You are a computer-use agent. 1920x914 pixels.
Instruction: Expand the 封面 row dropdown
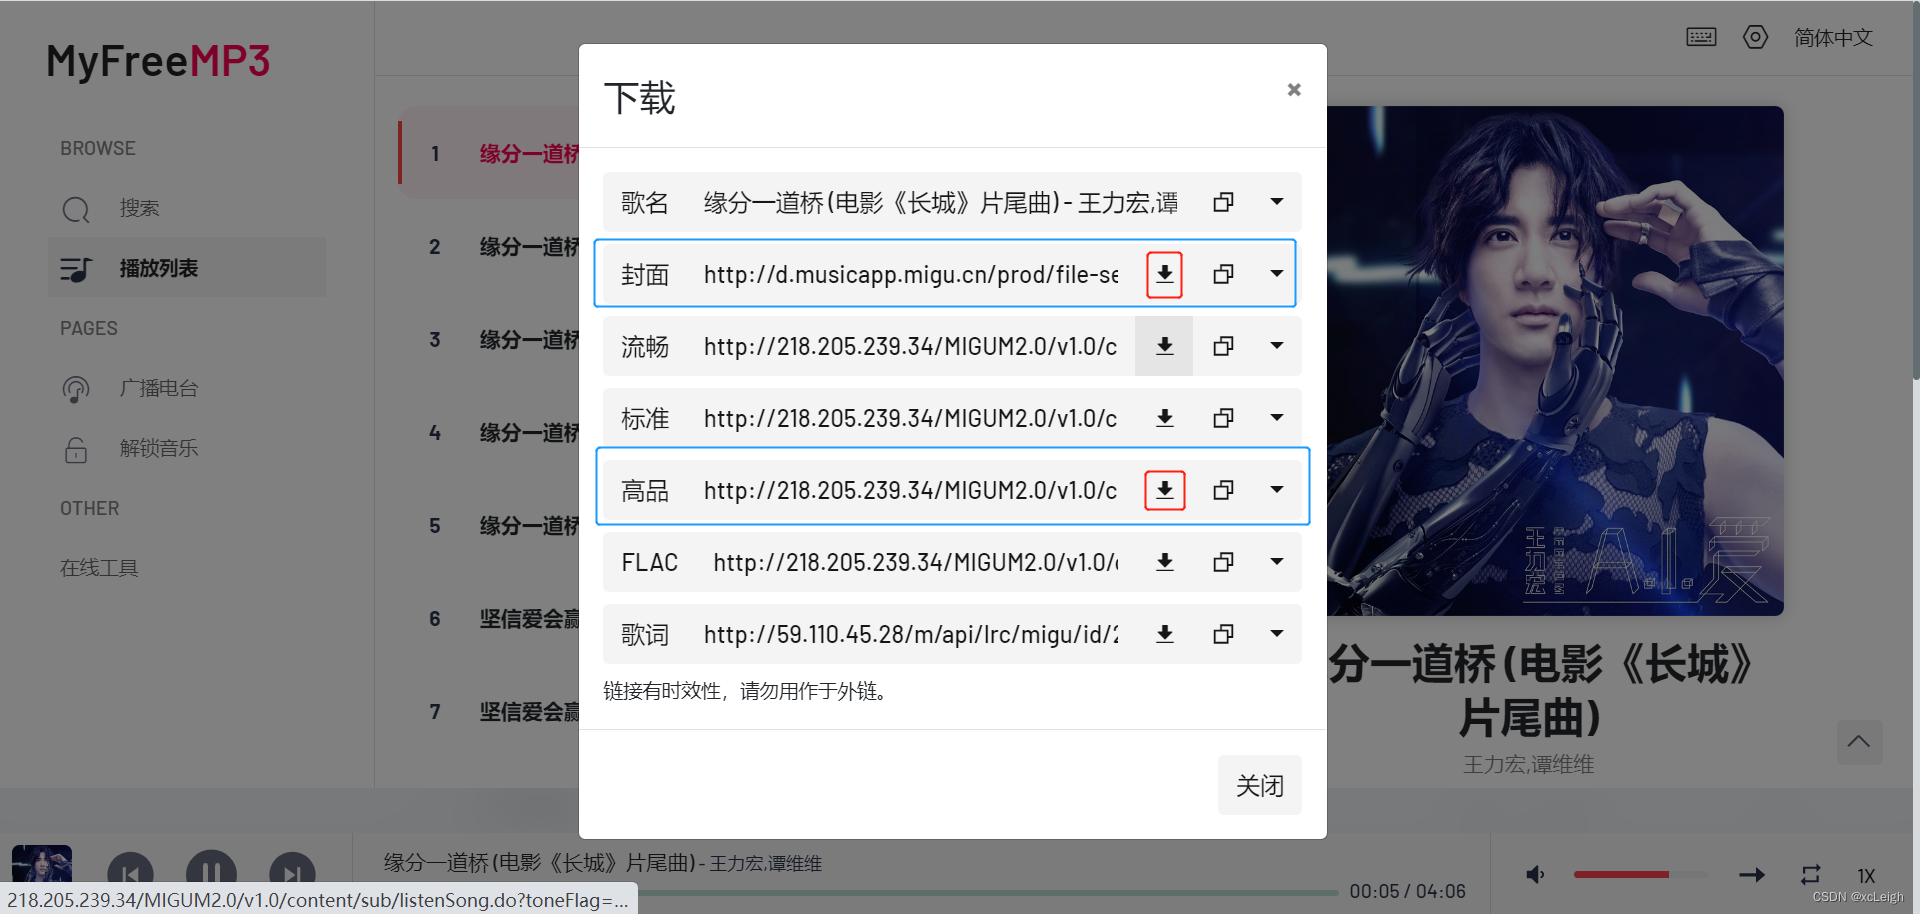(x=1276, y=274)
